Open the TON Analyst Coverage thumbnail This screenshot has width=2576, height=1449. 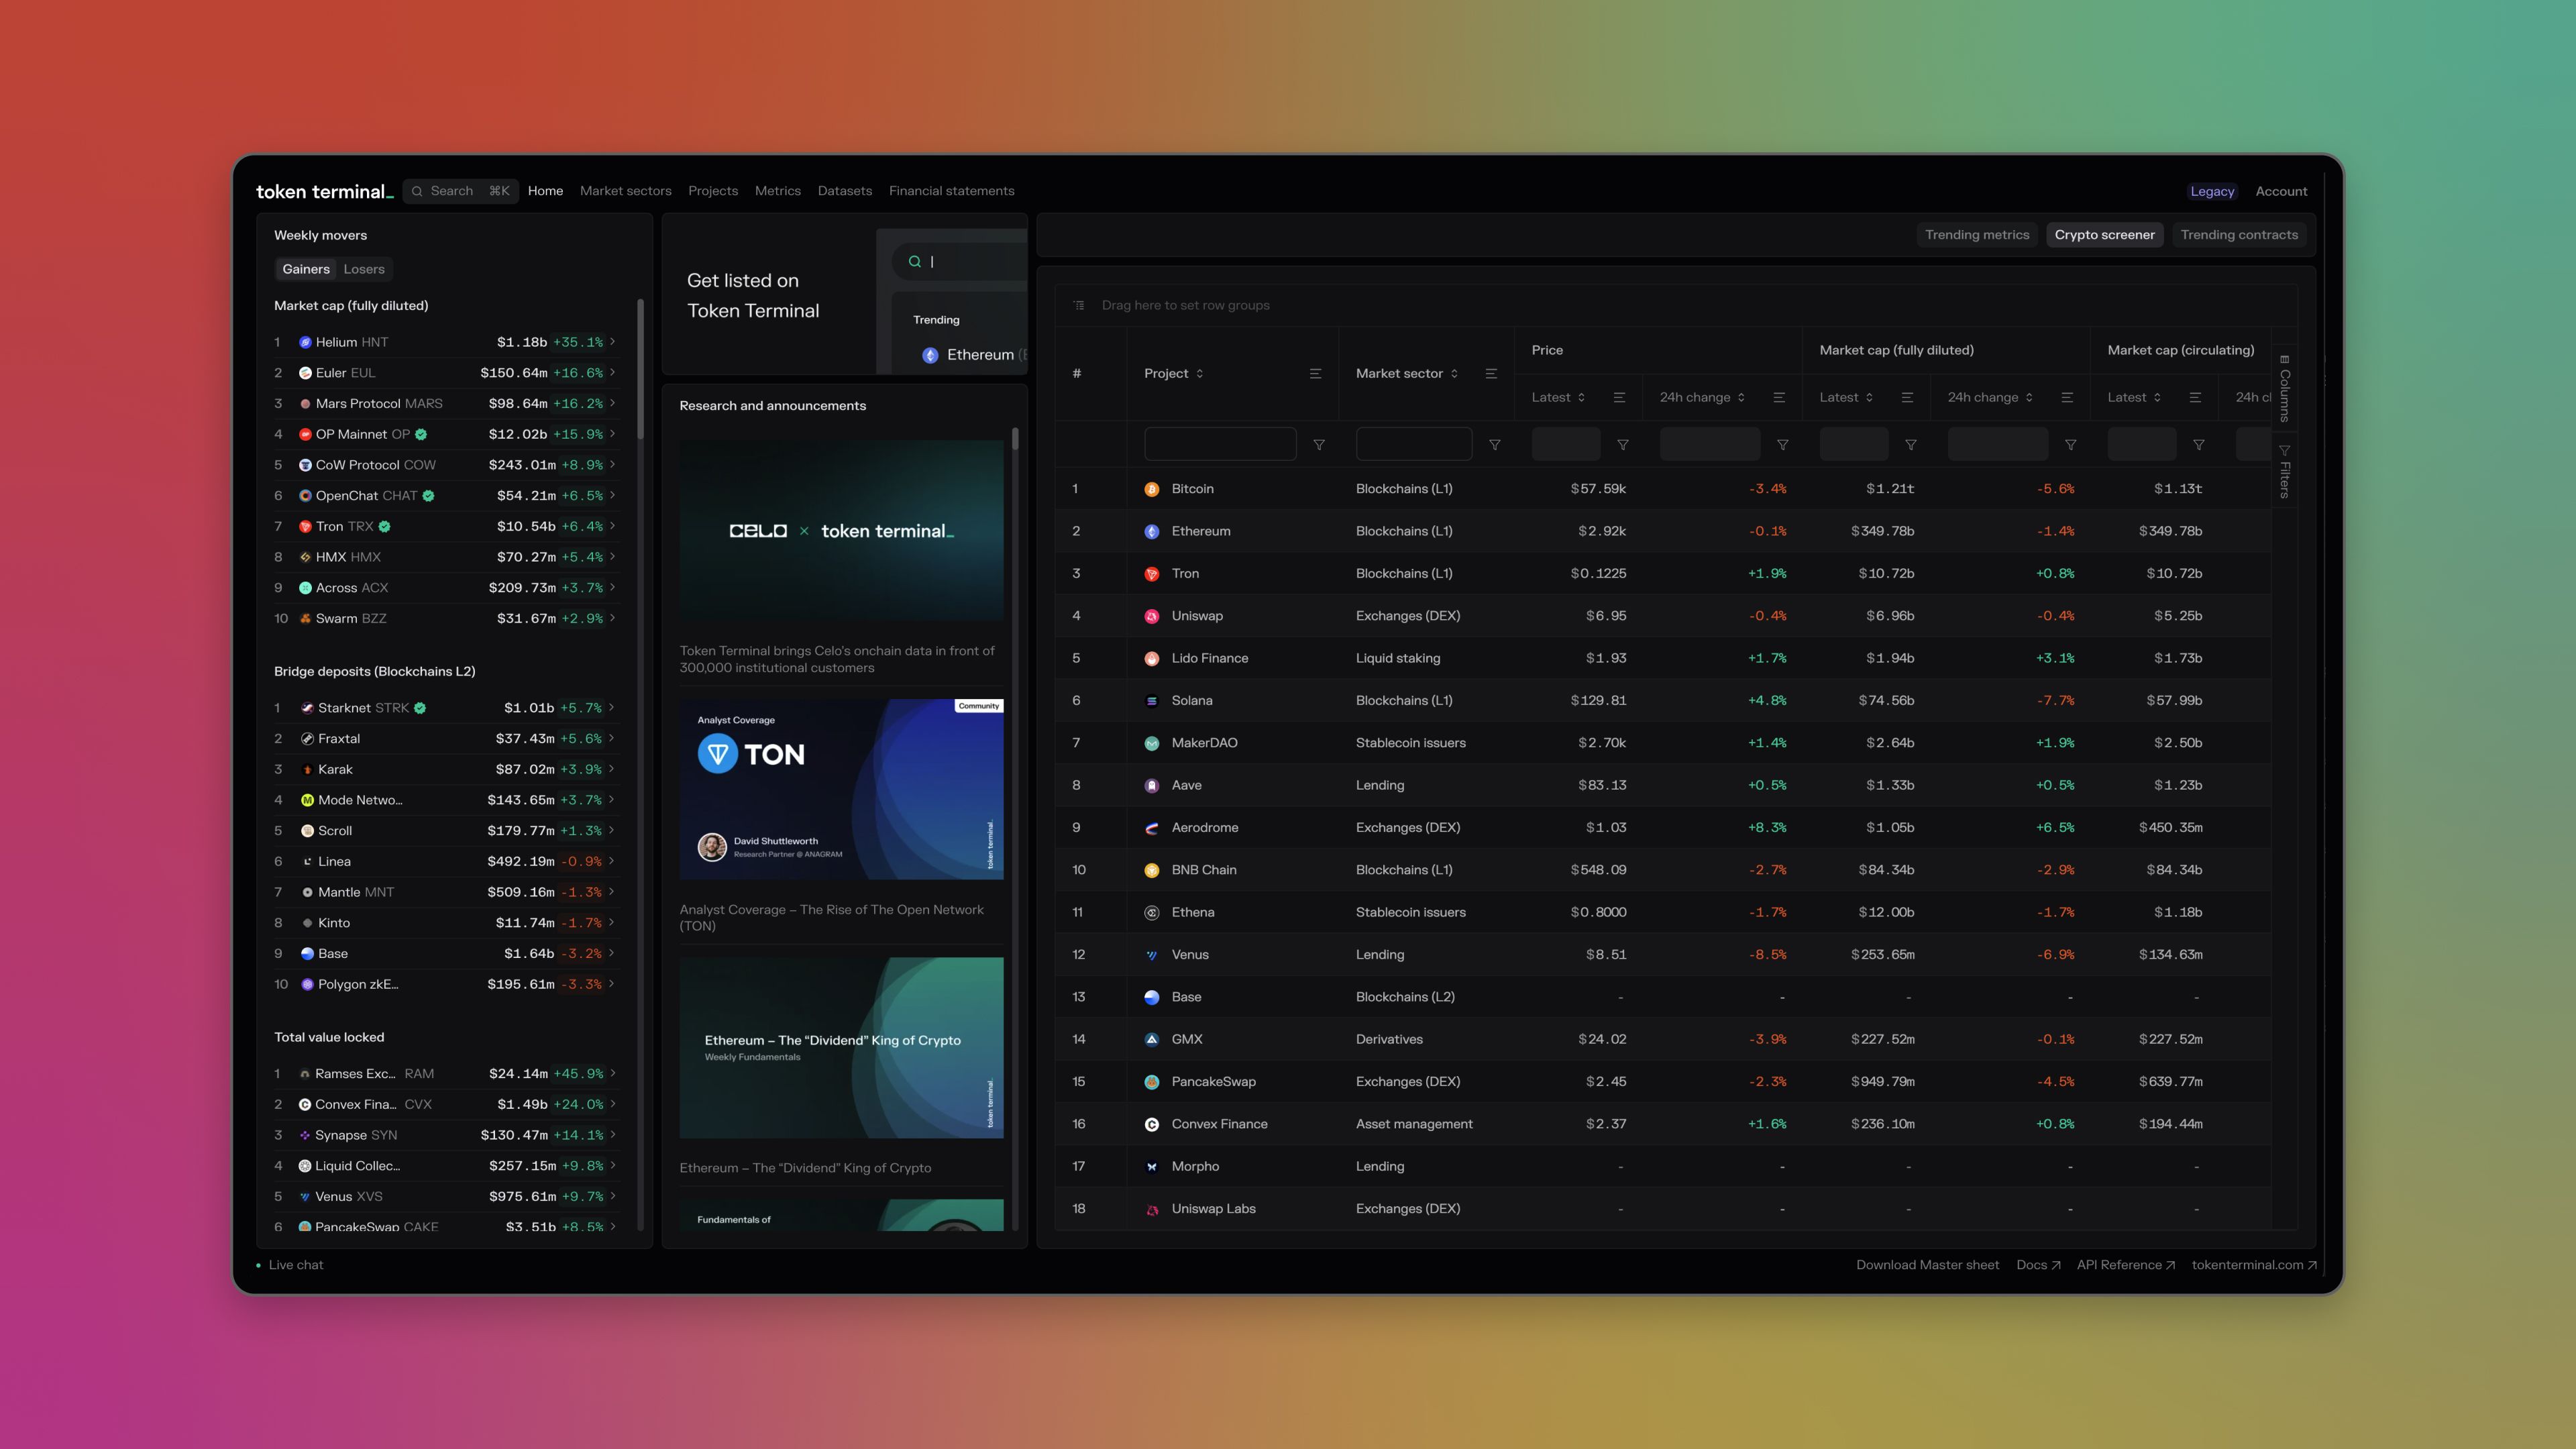(841, 789)
